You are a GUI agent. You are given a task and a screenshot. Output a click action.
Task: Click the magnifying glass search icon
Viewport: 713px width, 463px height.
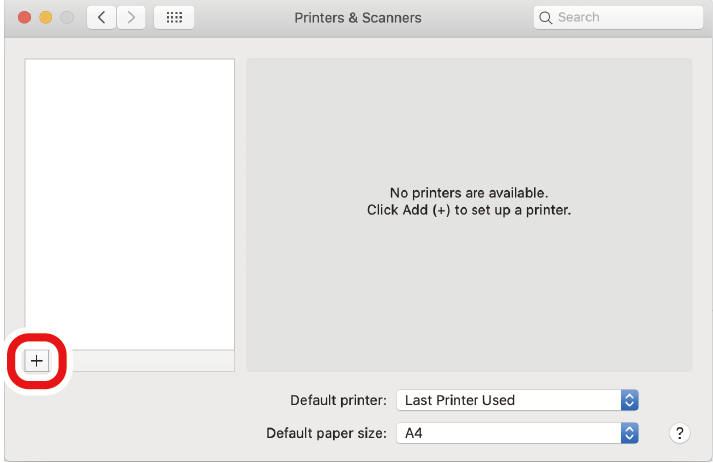coord(546,18)
